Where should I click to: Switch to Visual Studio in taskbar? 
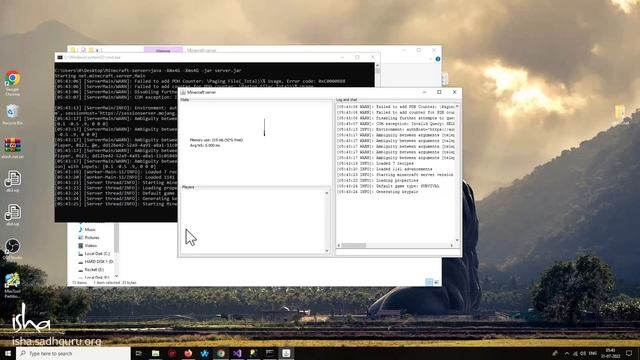pos(237,353)
